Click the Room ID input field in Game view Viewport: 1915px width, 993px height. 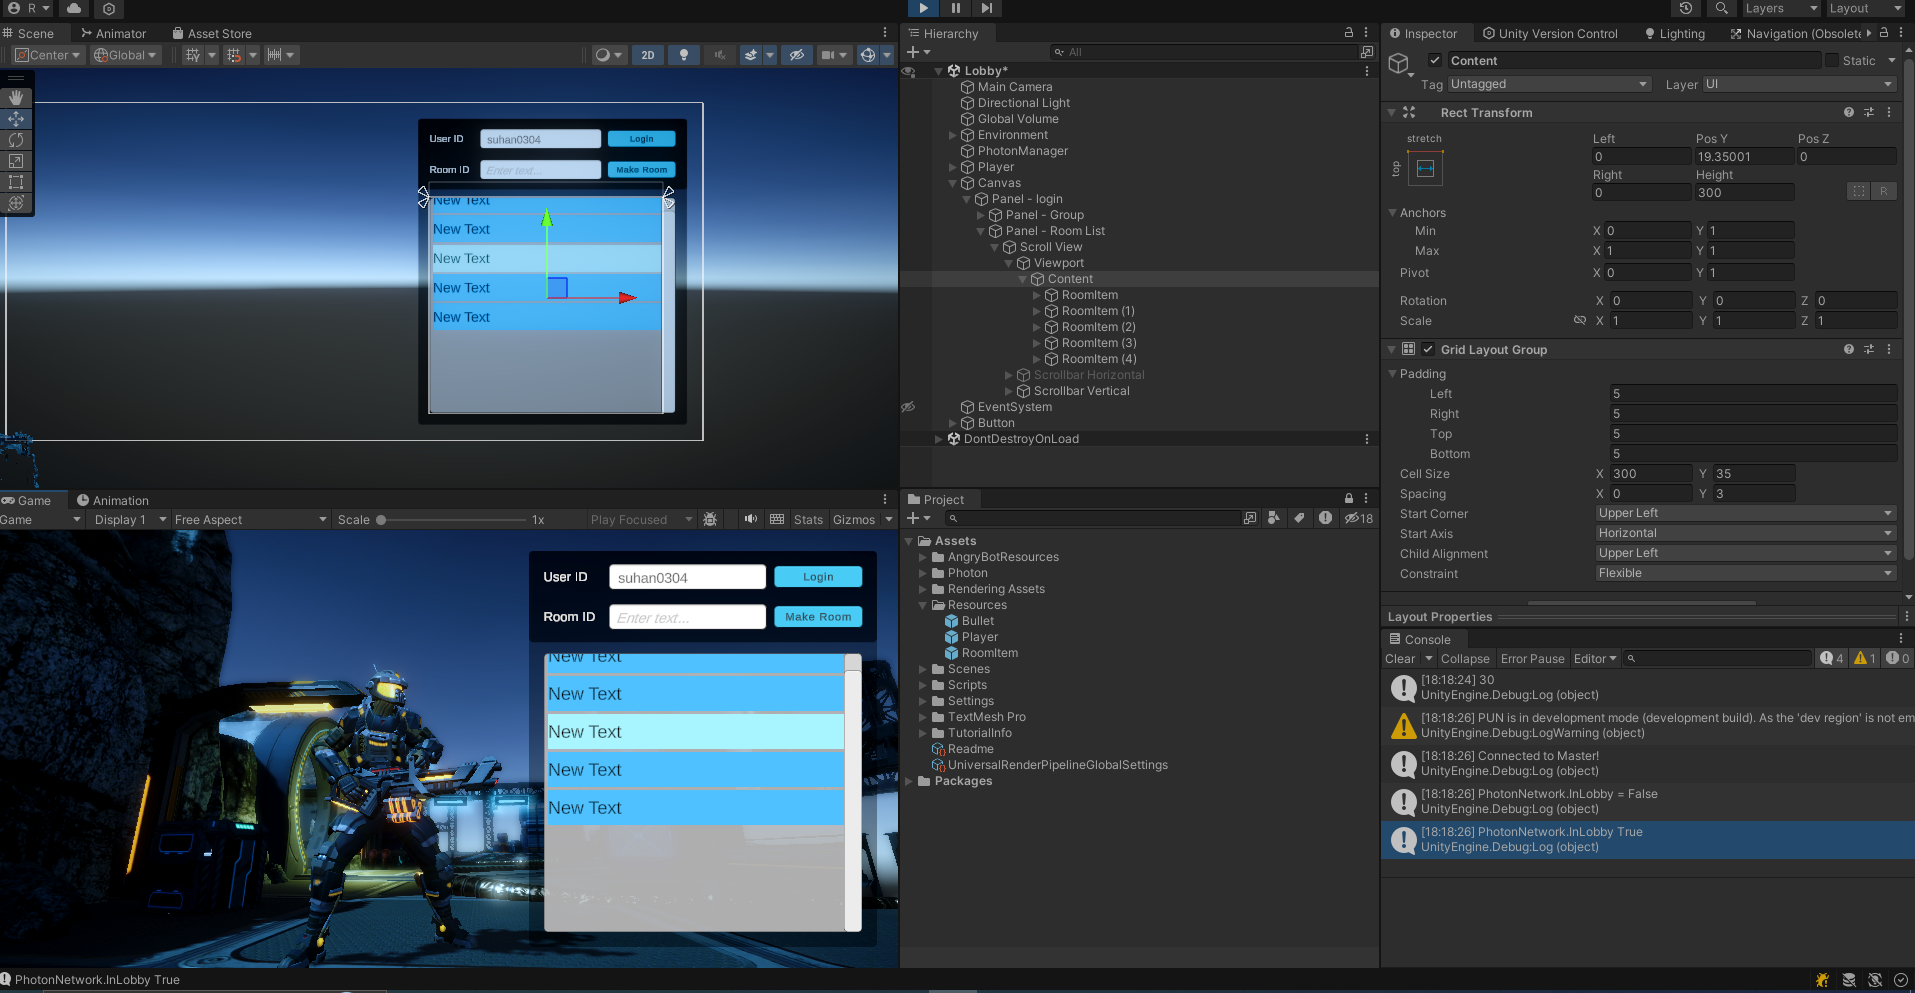coord(687,617)
